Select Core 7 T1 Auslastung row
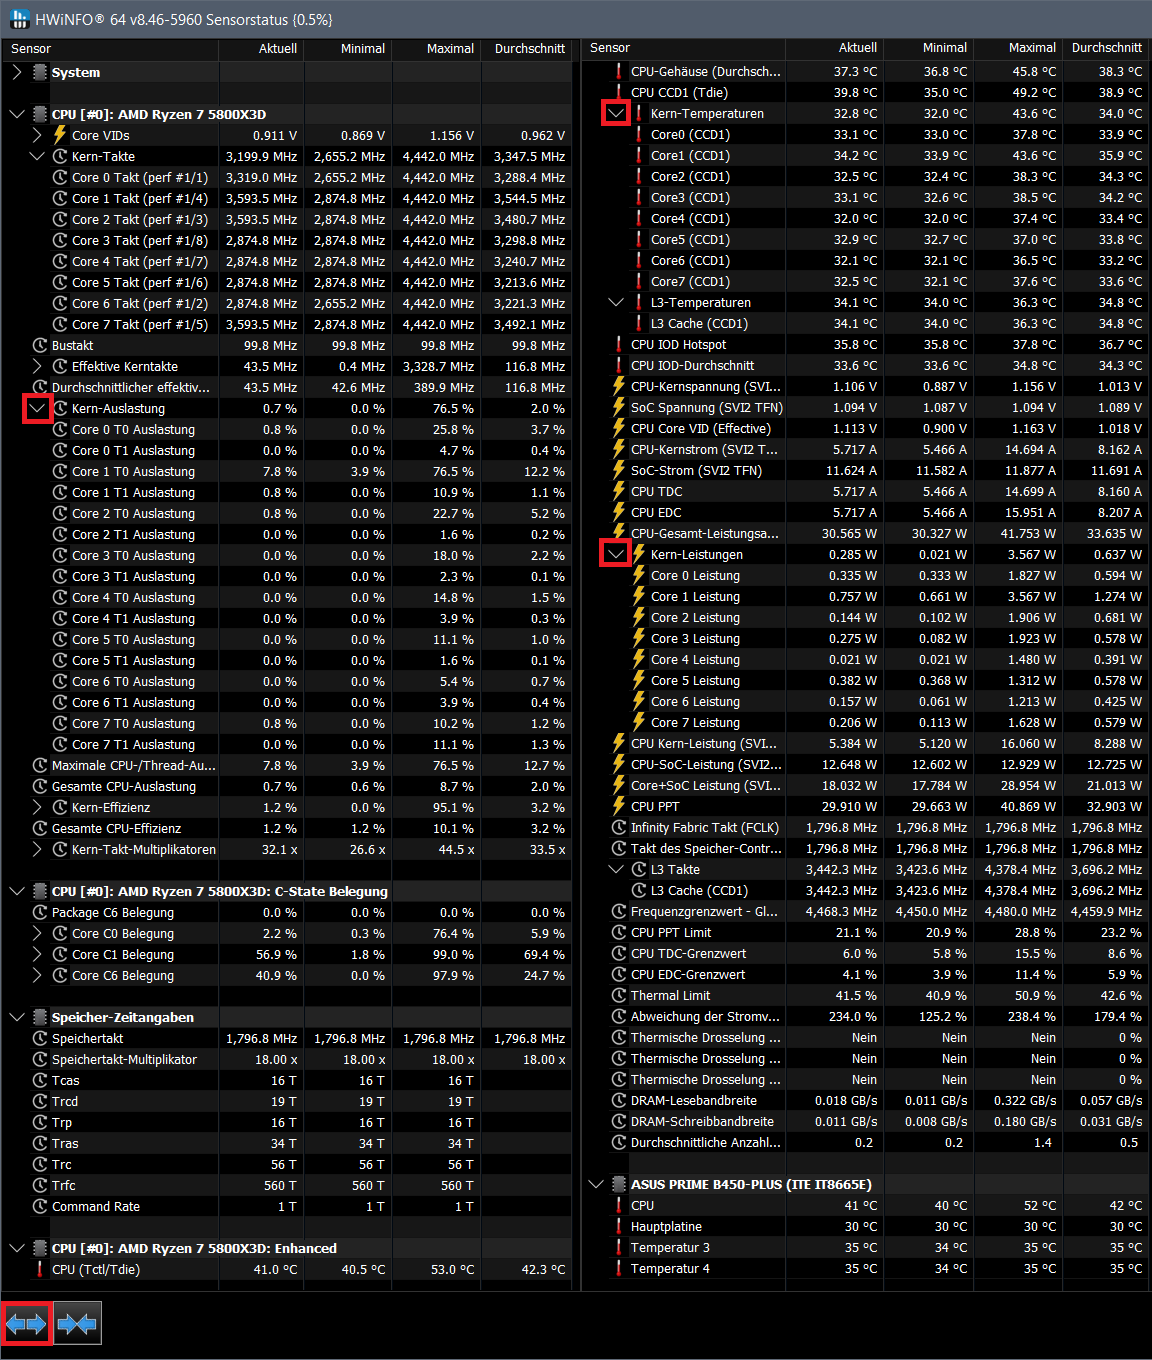 coord(288,744)
